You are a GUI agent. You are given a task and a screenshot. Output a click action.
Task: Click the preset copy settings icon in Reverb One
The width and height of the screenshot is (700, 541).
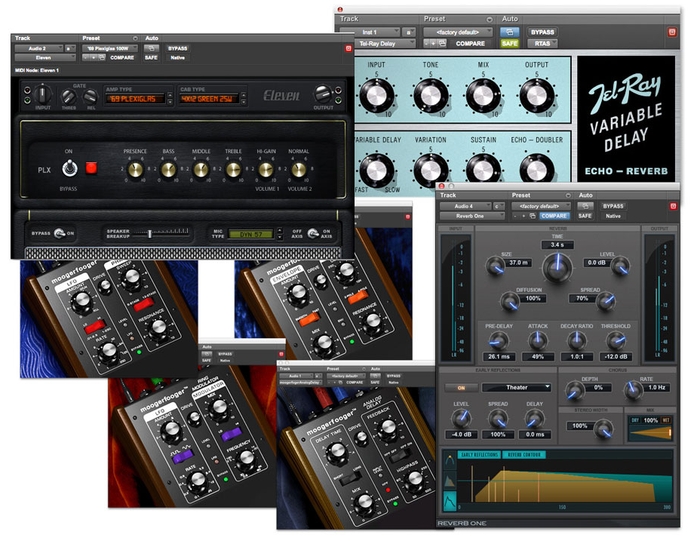[x=533, y=216]
